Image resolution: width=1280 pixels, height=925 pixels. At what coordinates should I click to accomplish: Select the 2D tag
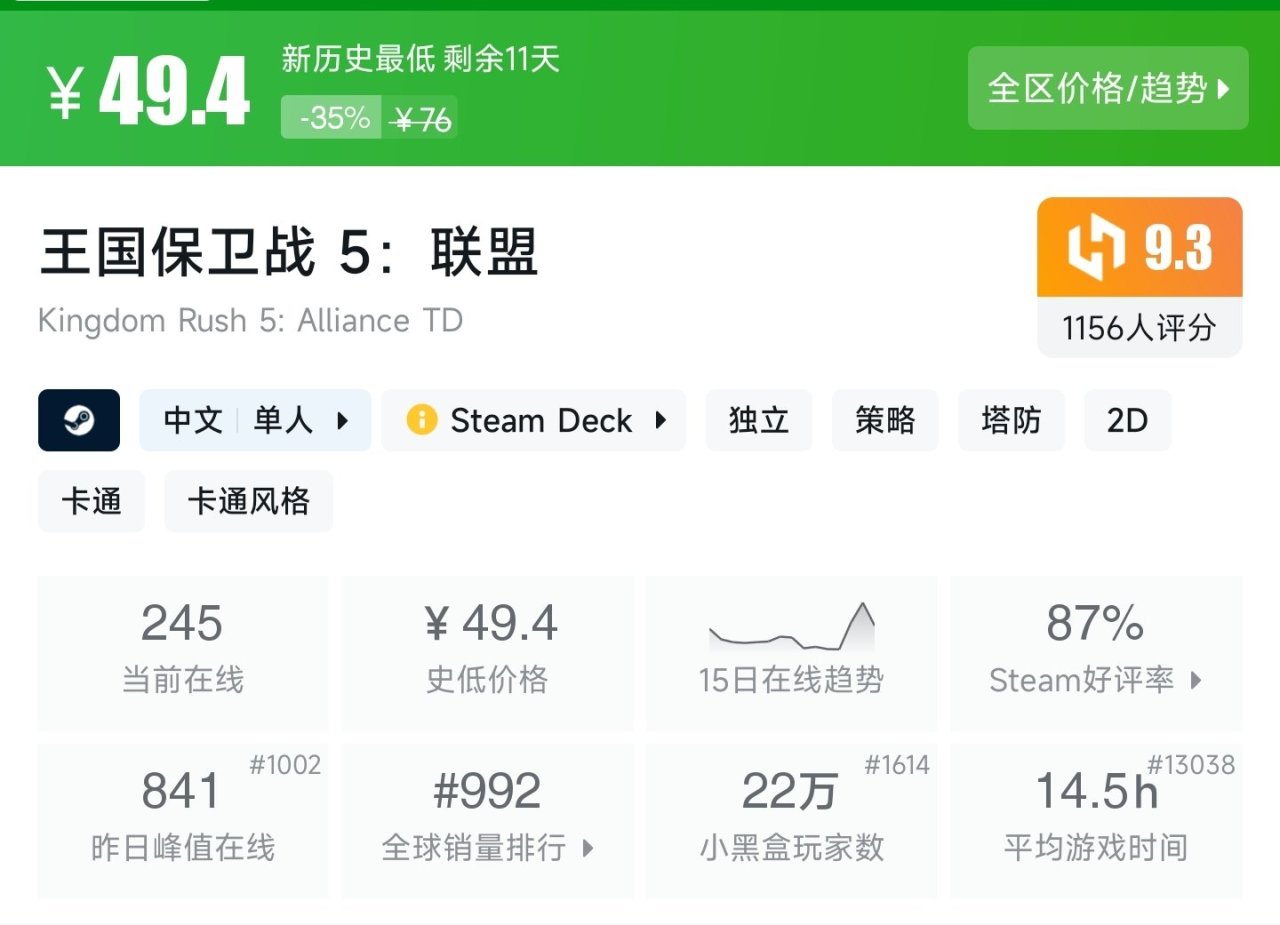(1127, 420)
